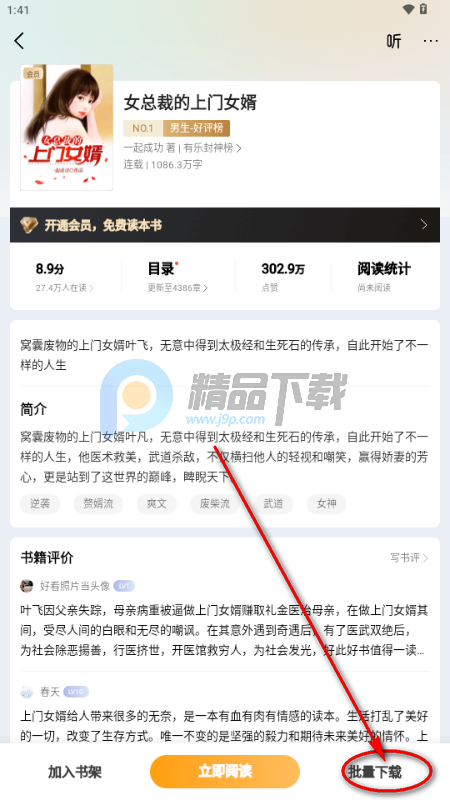Viewport: 450px width, 800px height.
Task: Tap the NO.1 男生-好评榜 ranking badge
Action: tap(177, 128)
